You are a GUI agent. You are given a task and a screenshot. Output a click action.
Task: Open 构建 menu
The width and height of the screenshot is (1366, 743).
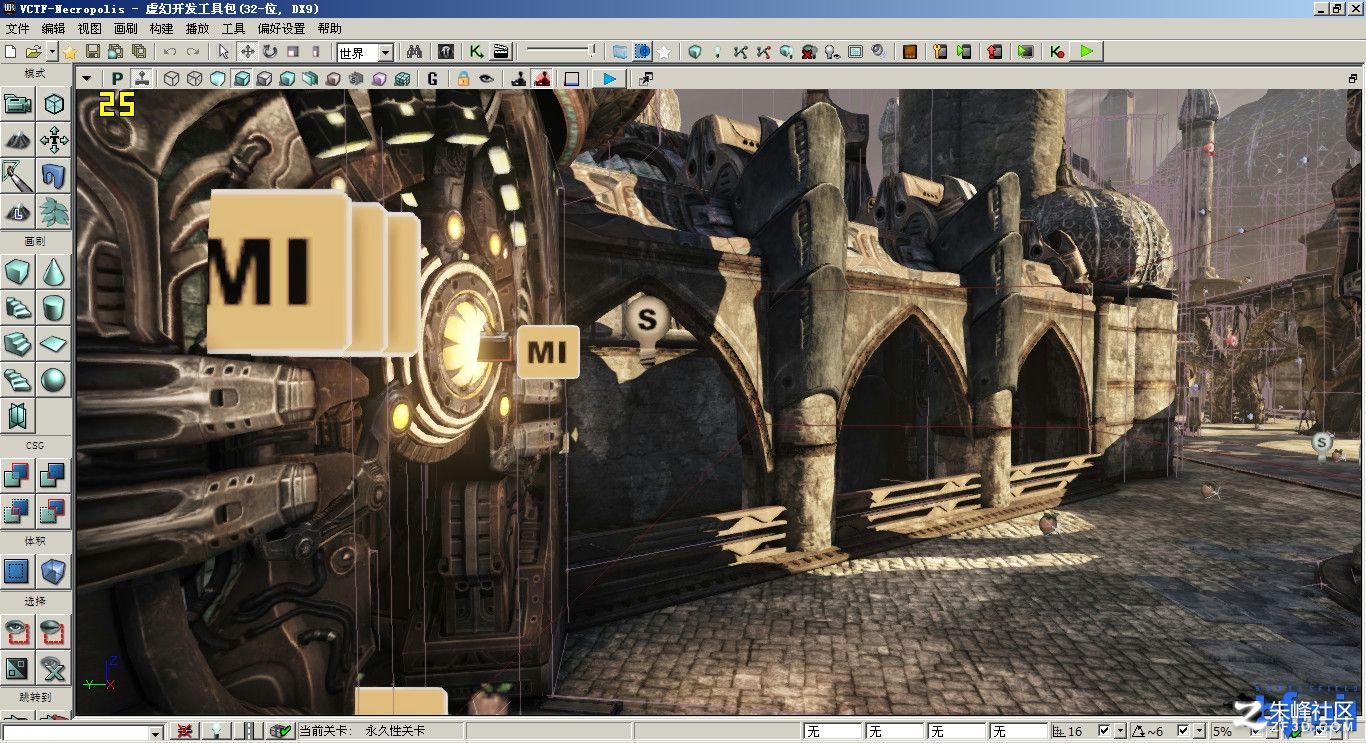[161, 29]
